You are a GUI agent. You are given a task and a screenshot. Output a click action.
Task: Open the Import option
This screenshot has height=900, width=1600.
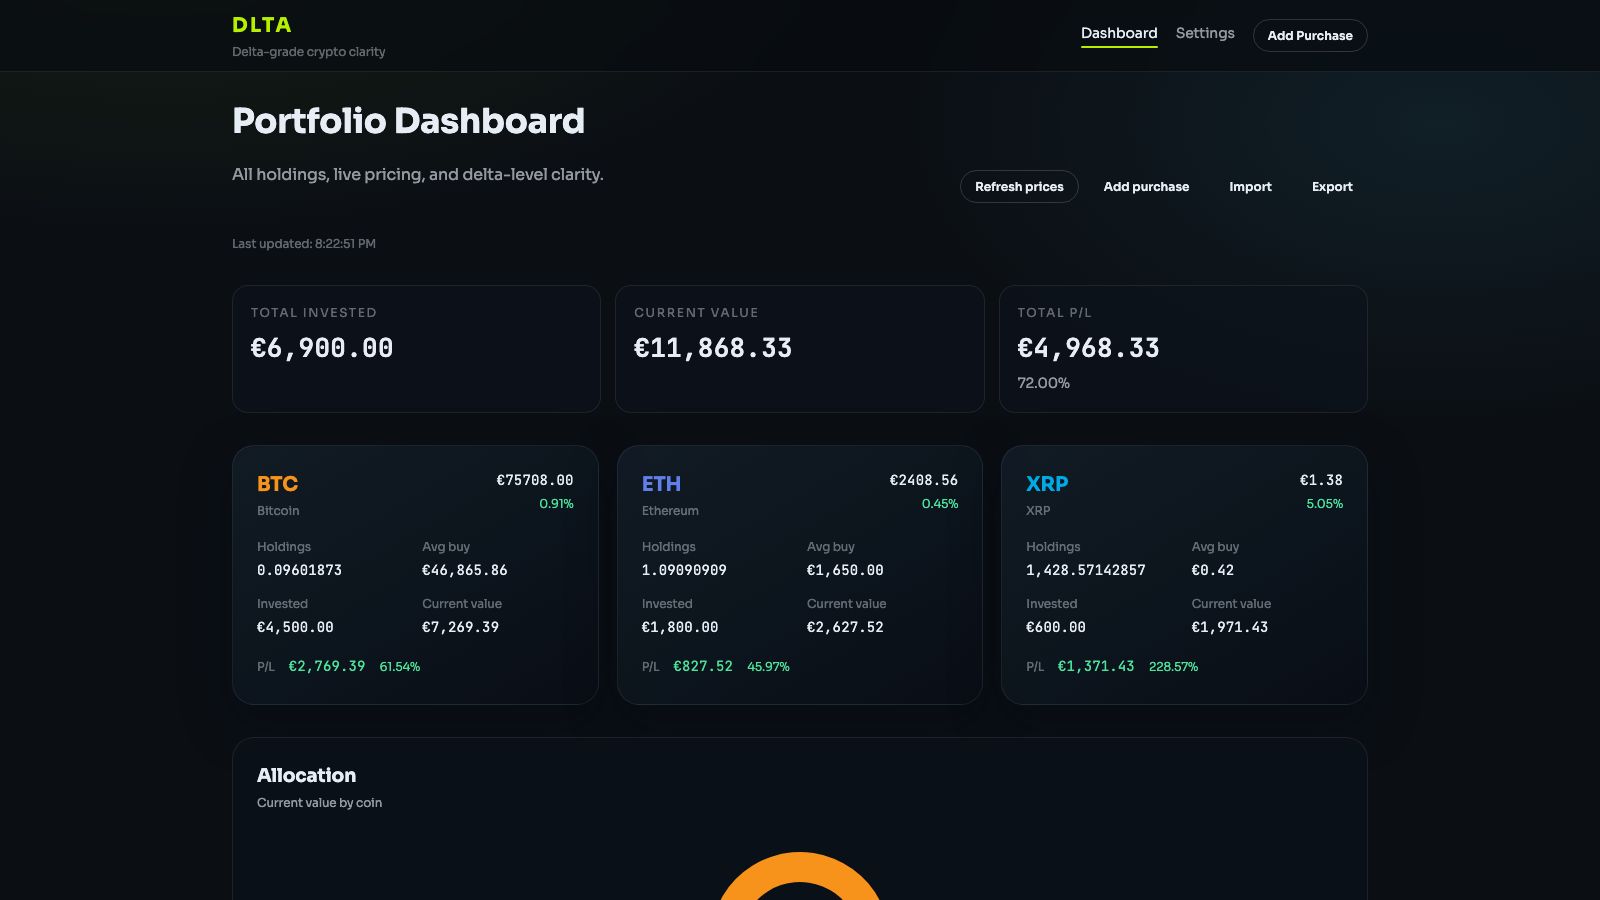click(1250, 187)
